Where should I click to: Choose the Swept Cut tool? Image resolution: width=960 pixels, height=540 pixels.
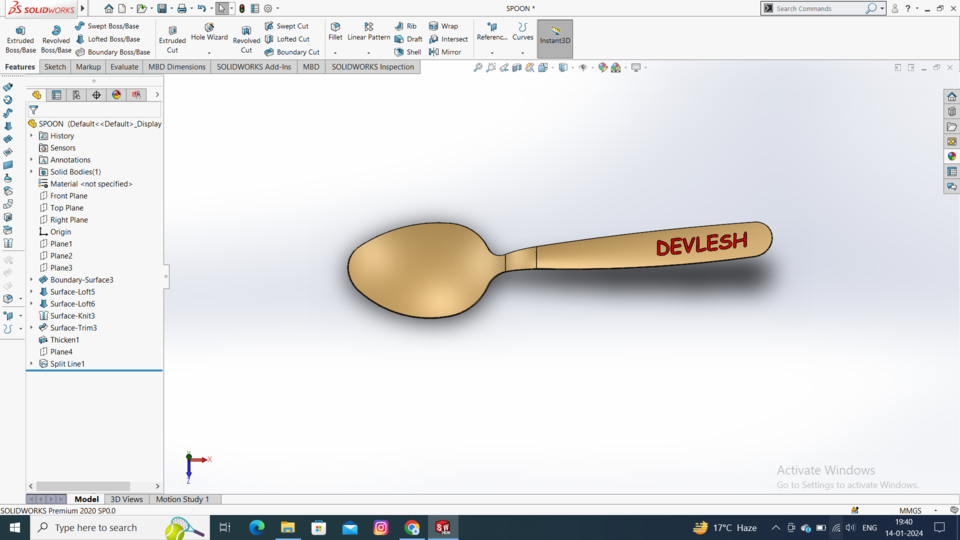tap(287, 26)
